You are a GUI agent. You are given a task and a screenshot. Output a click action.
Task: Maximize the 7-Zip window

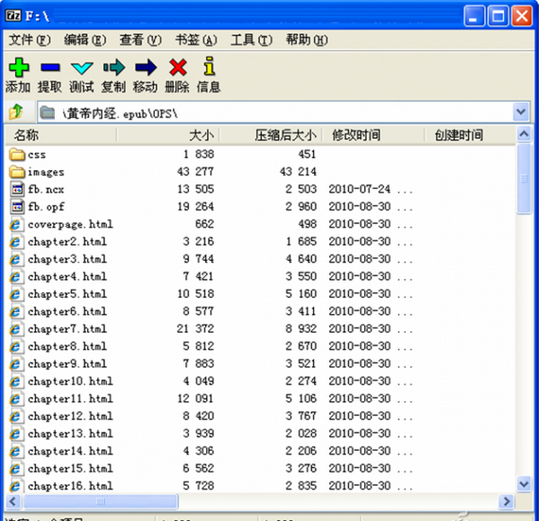498,16
